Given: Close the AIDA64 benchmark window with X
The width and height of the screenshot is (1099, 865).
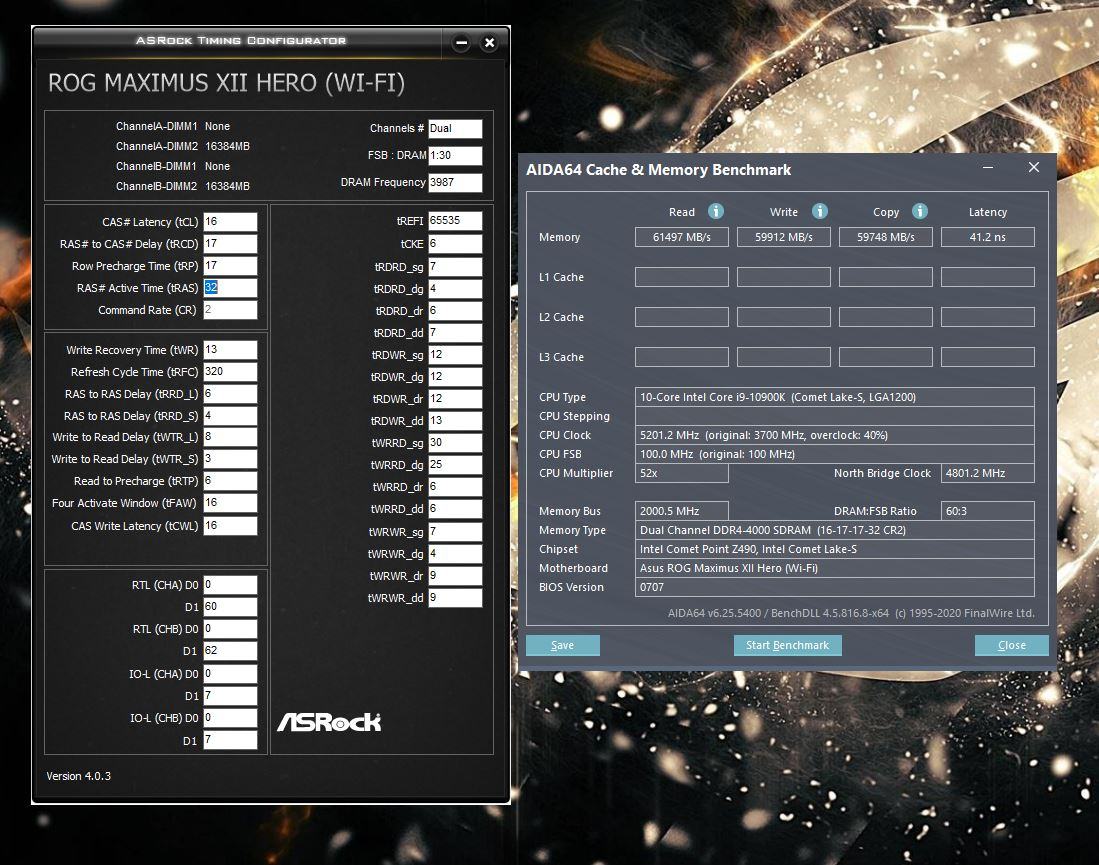Looking at the screenshot, I should pos(1034,168).
